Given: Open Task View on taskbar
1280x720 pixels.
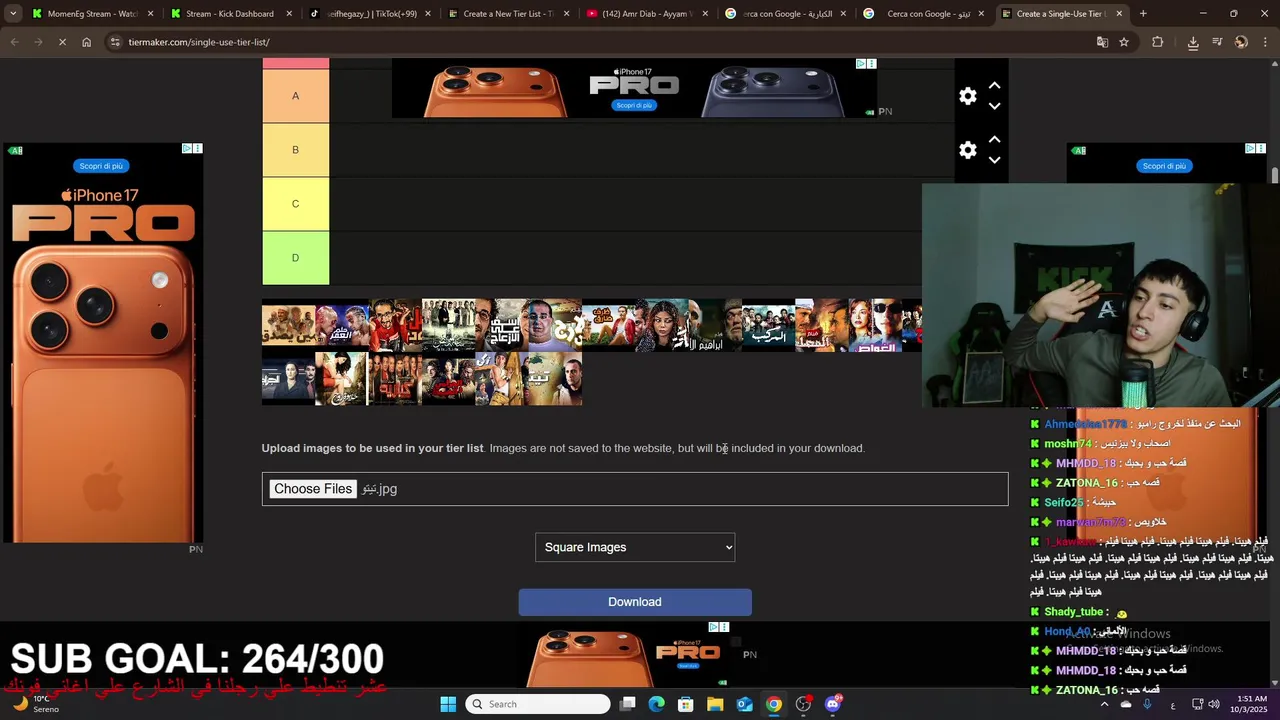Looking at the screenshot, I should point(627,704).
